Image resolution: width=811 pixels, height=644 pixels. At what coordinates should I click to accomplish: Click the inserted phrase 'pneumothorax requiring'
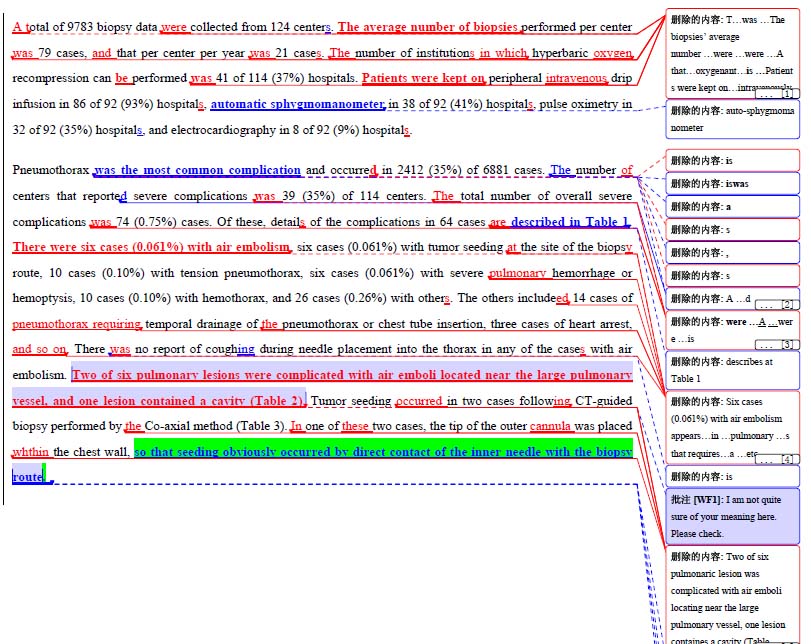tap(77, 324)
